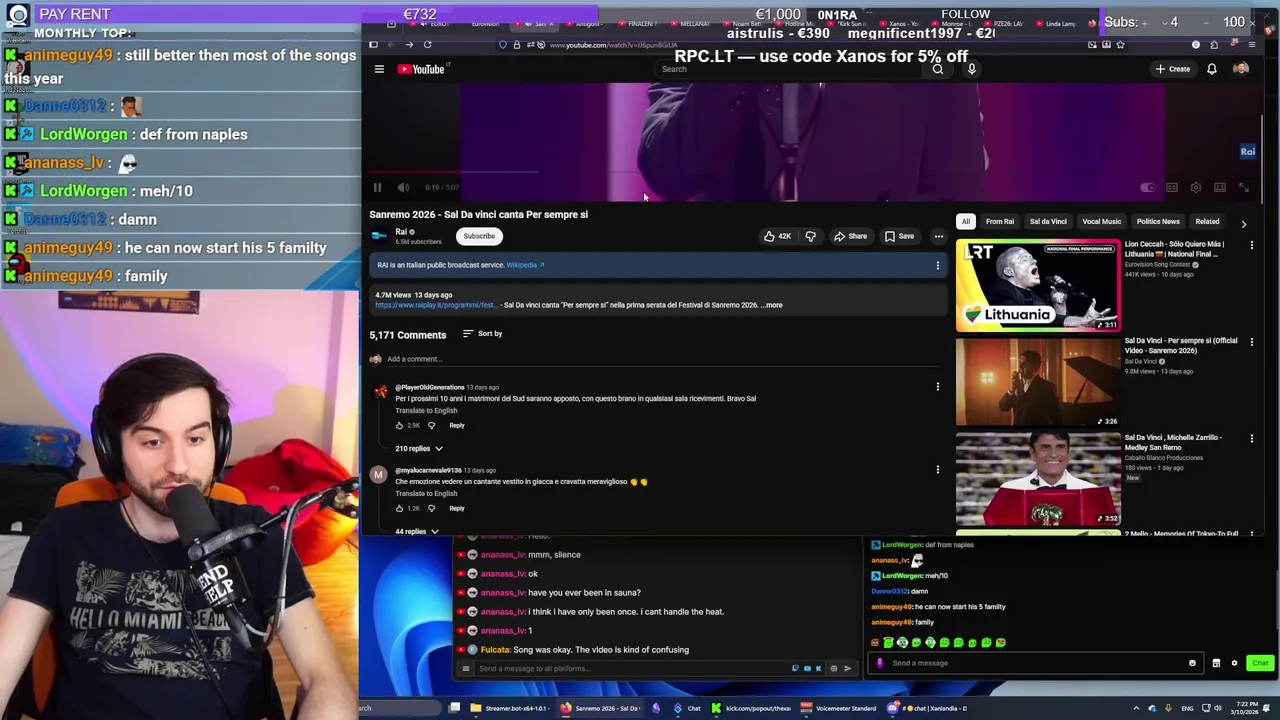Screen dimensions: 1280x720
Task: Bookmark page with star icon
Action: pos(1120,44)
